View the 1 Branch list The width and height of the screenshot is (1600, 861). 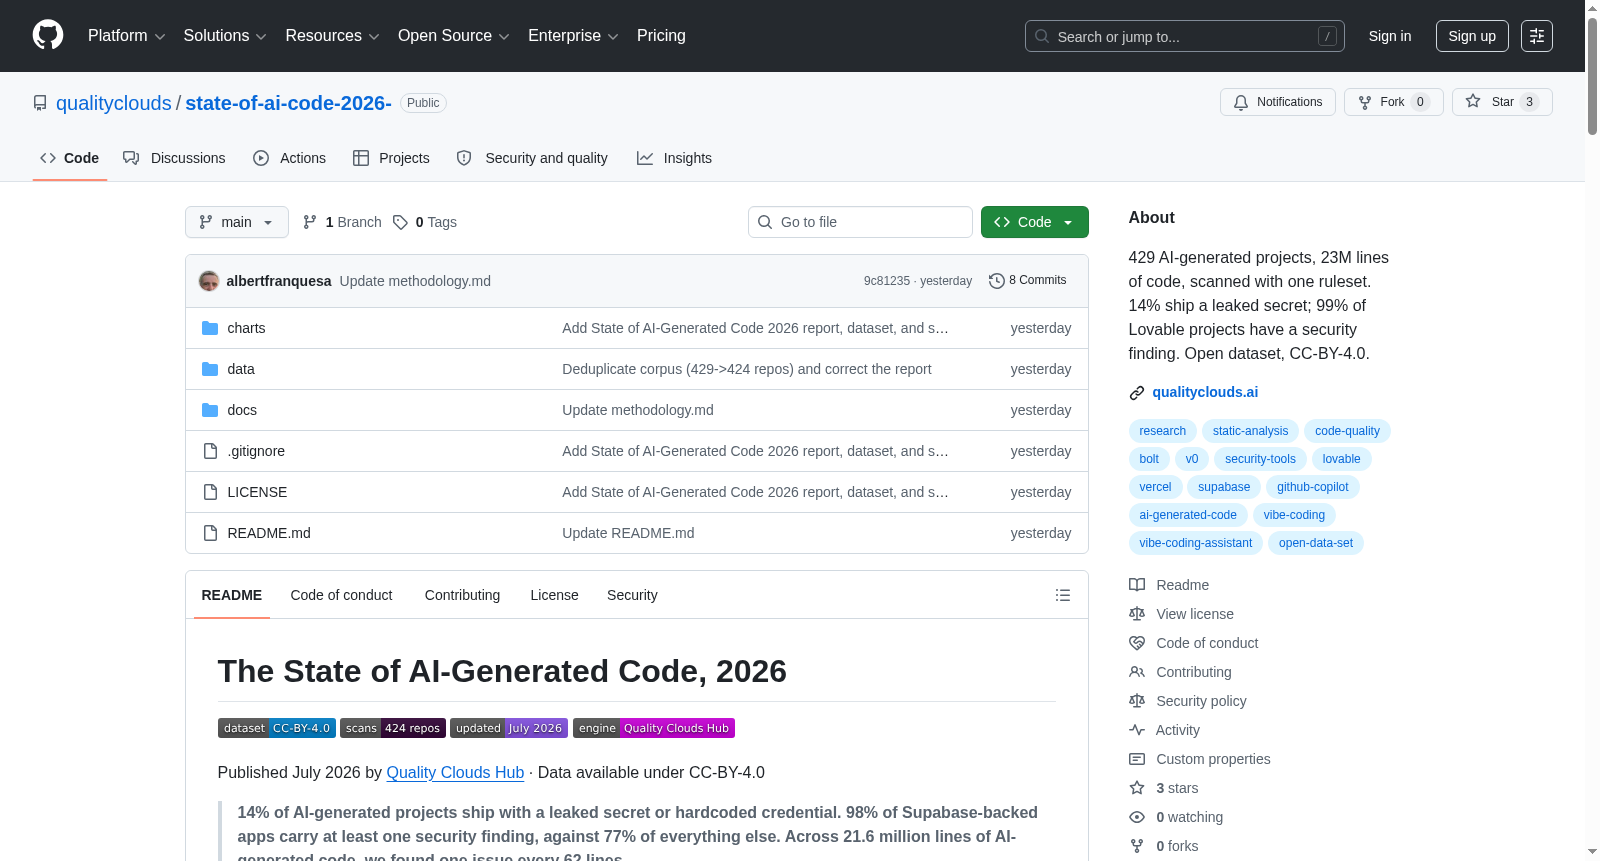(x=342, y=222)
